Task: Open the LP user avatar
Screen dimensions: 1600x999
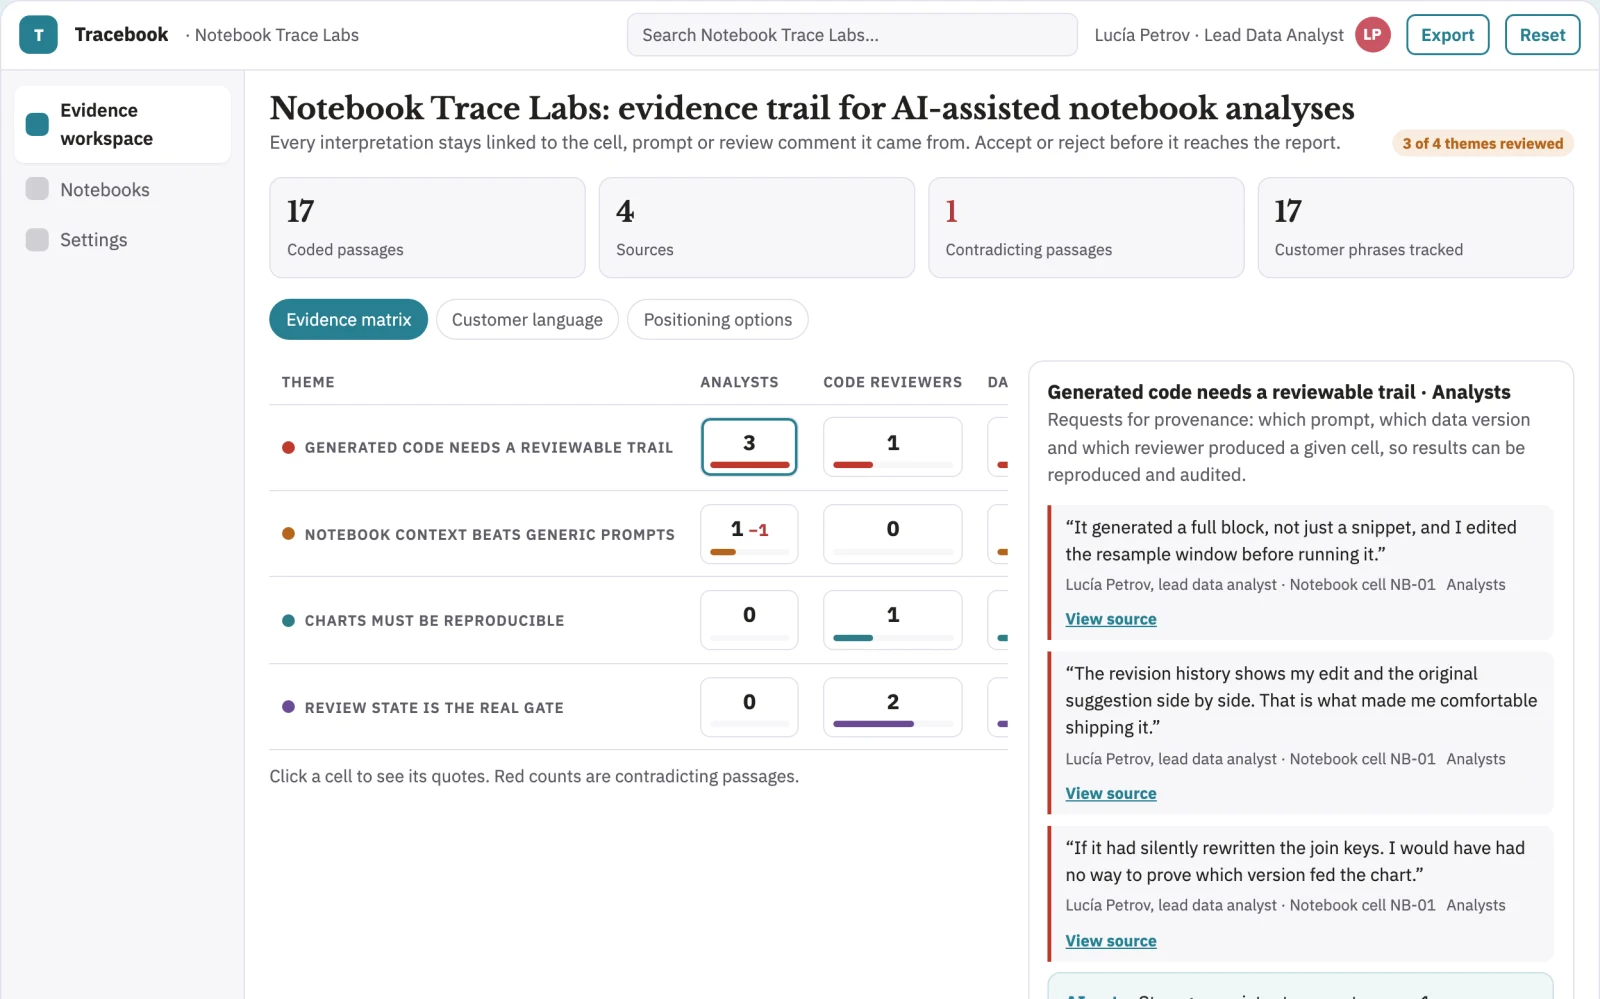Action: click(x=1372, y=35)
